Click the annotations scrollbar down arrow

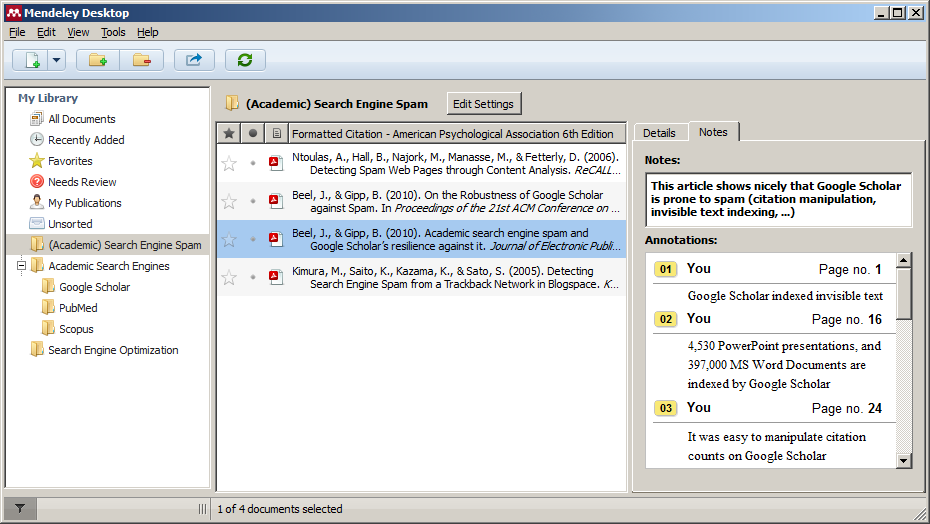click(x=903, y=461)
